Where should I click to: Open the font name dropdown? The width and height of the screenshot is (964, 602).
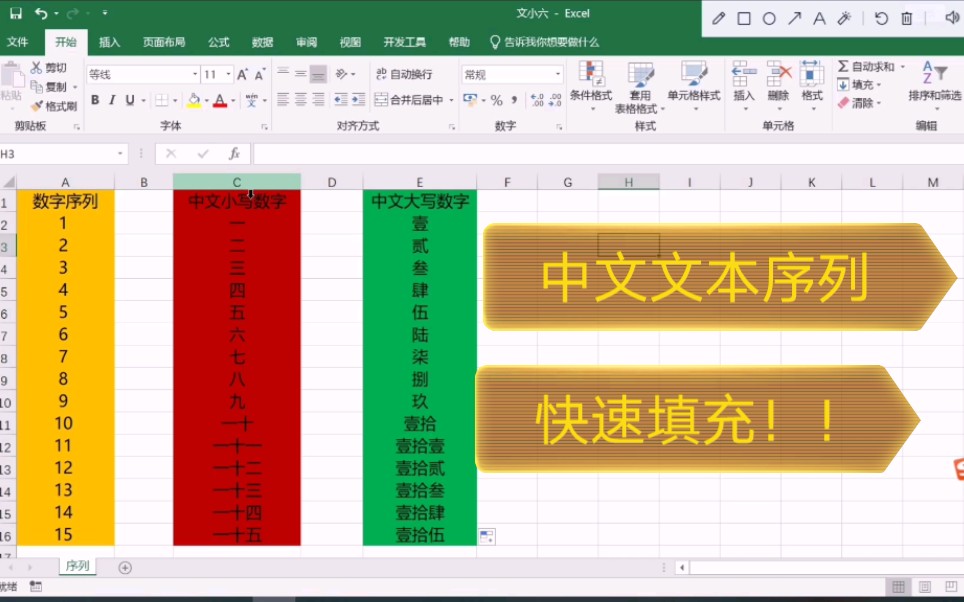pos(197,74)
